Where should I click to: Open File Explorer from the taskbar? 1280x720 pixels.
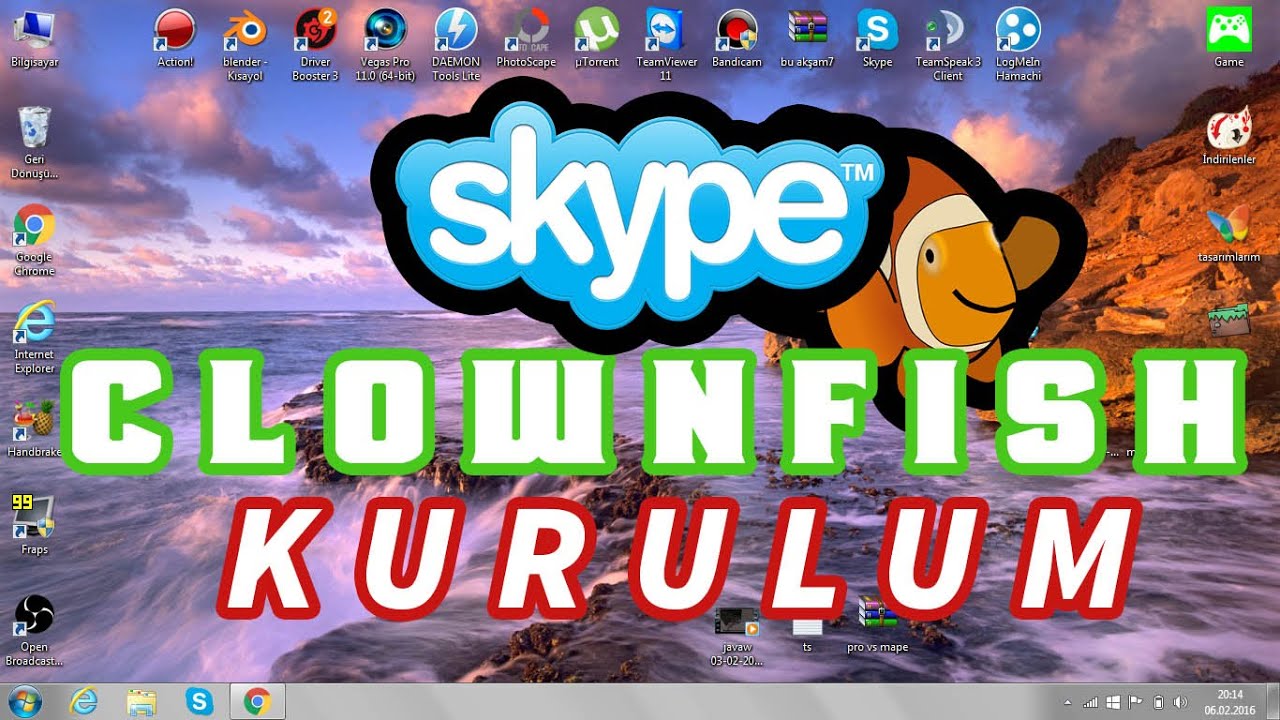[x=142, y=702]
